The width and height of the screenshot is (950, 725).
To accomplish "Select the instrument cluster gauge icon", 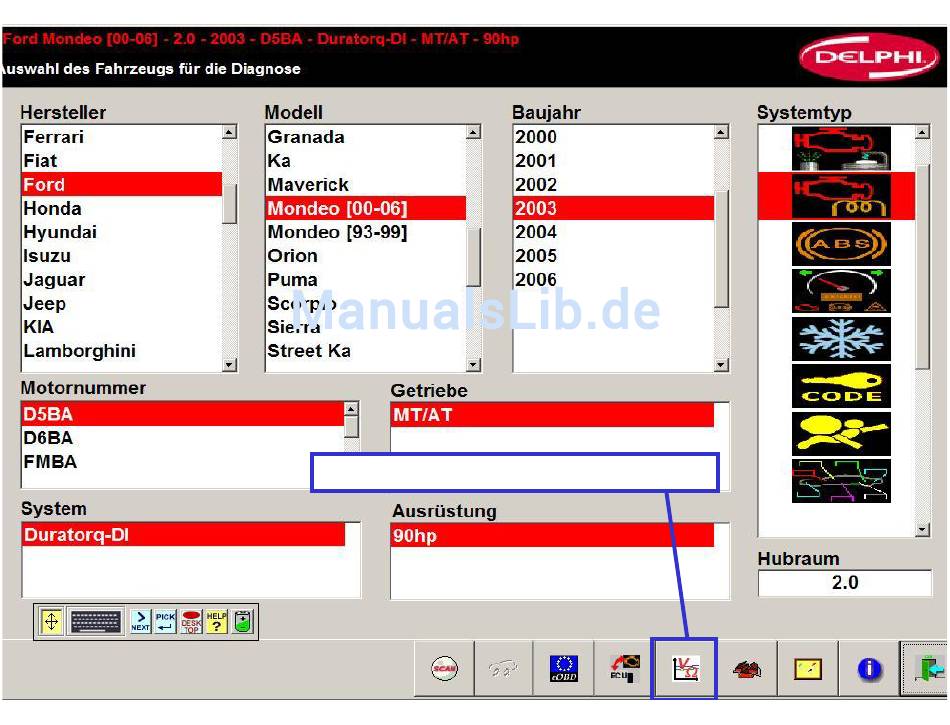I will [x=841, y=291].
